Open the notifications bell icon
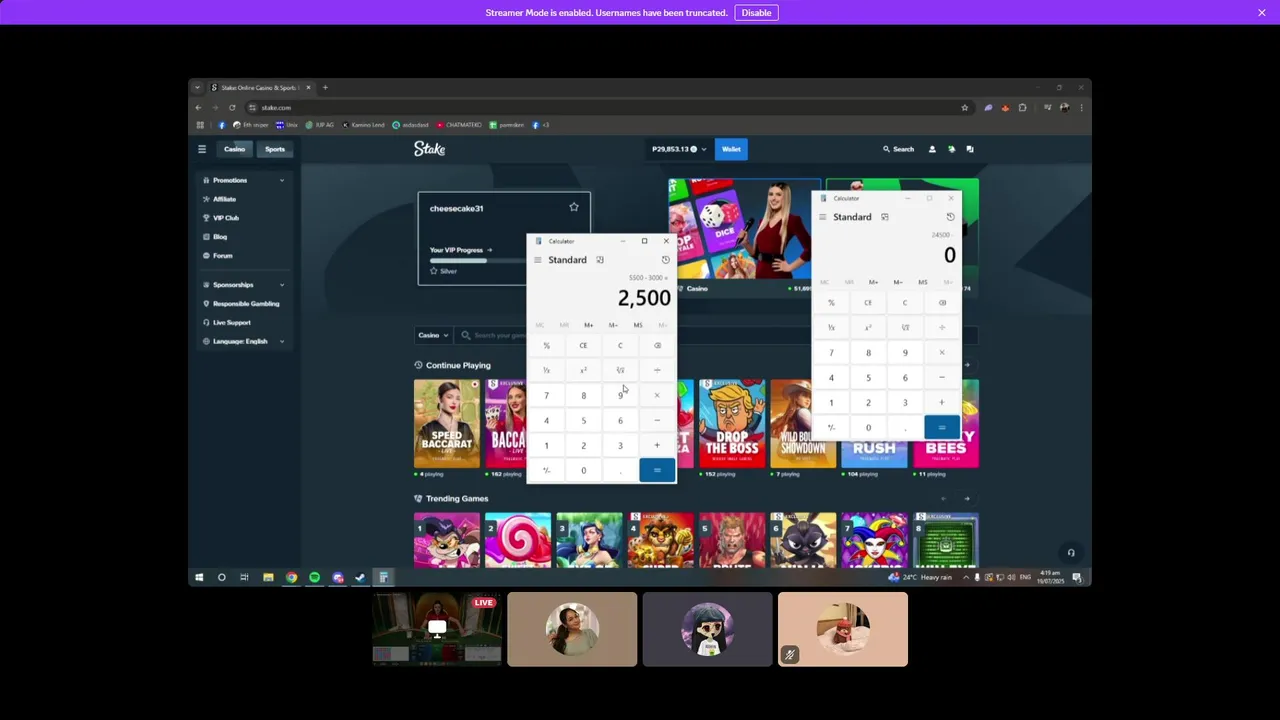 click(x=951, y=149)
